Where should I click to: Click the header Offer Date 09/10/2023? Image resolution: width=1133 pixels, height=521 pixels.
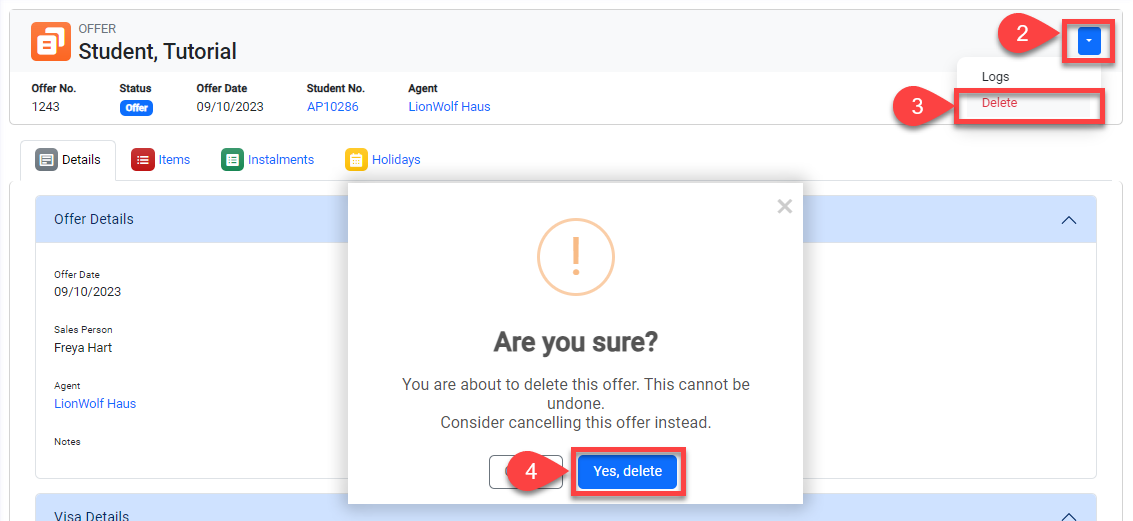click(230, 107)
